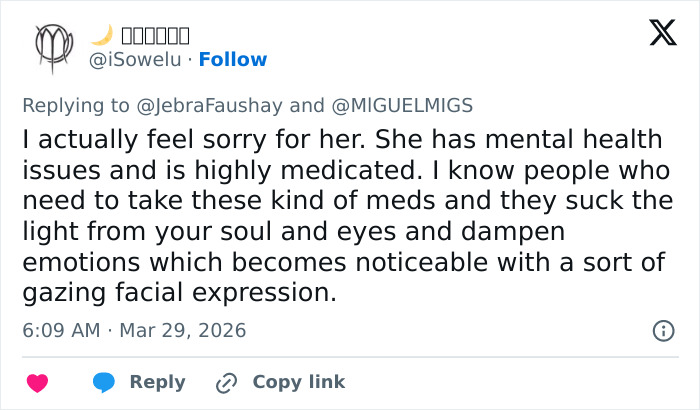Open the info icon beside the date
The image size is (700, 410).
pos(662,330)
